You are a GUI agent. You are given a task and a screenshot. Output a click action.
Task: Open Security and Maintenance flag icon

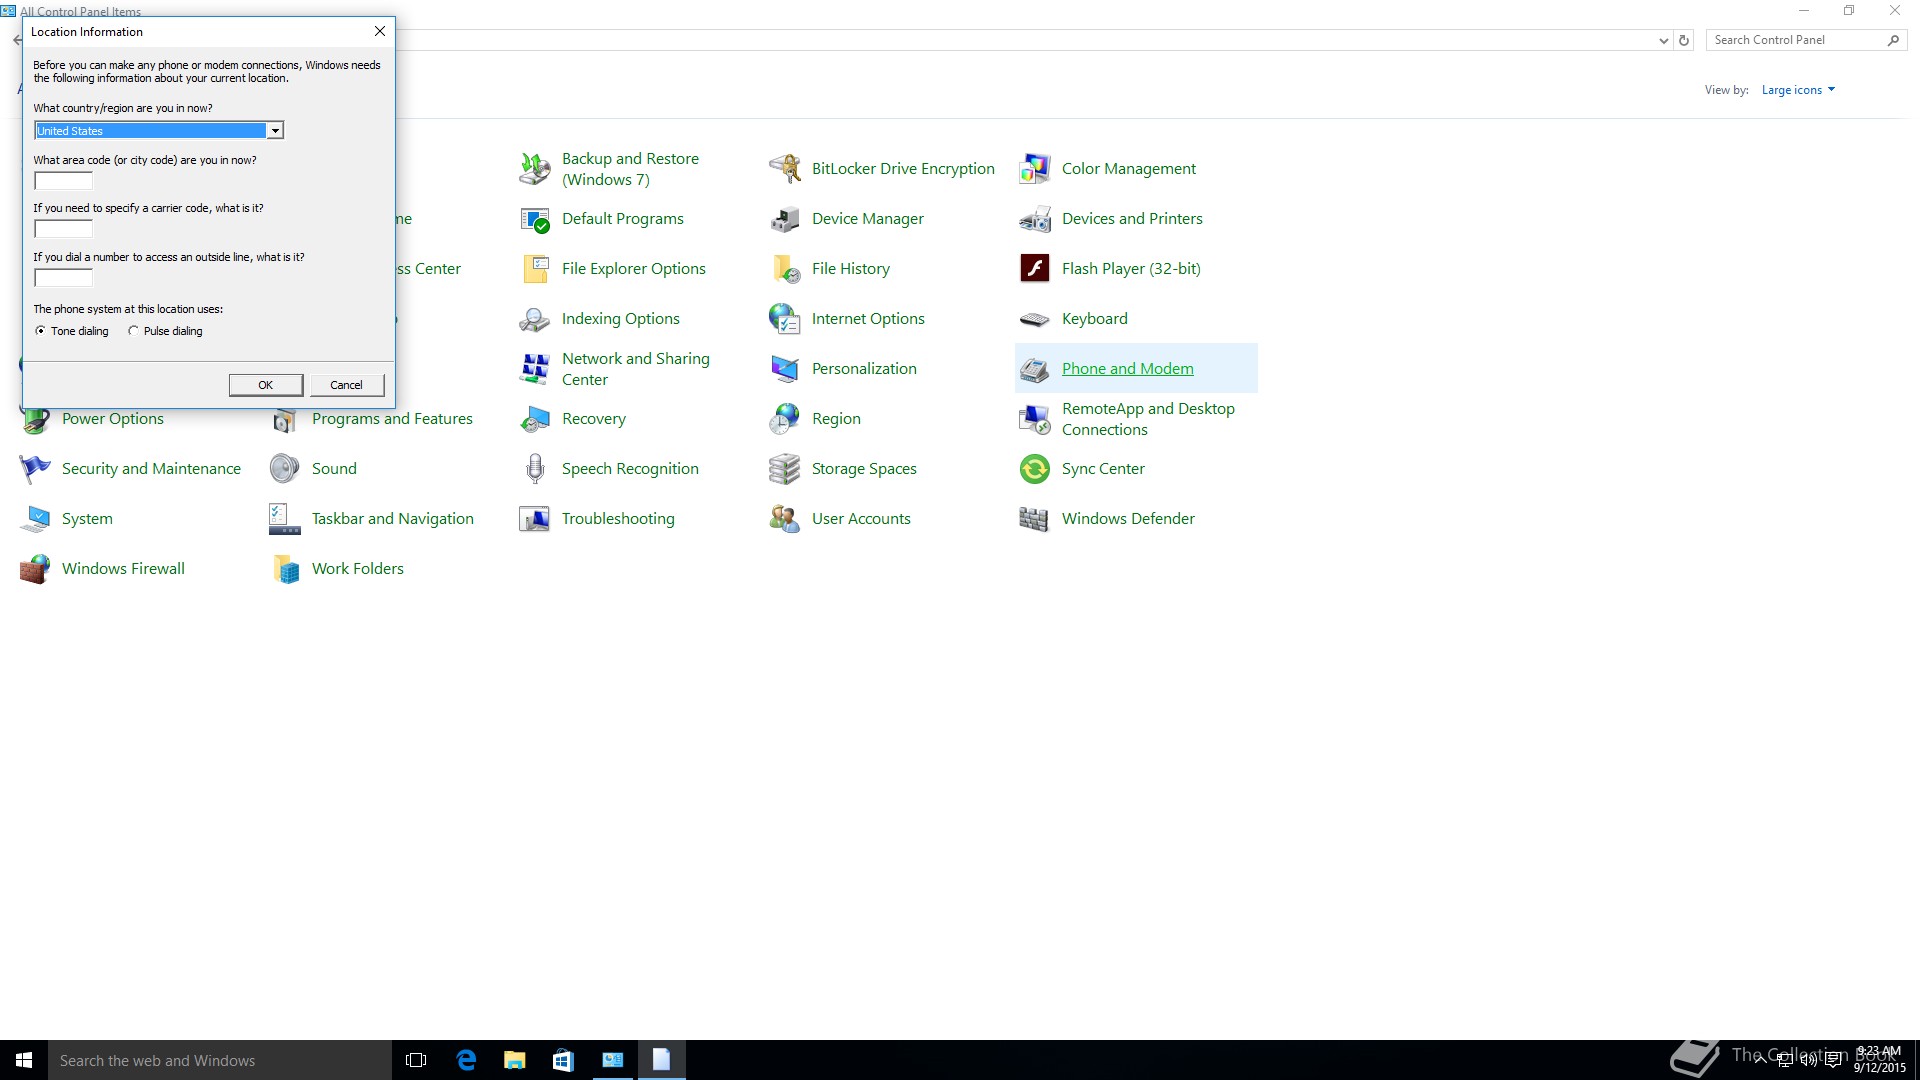pyautogui.click(x=35, y=469)
